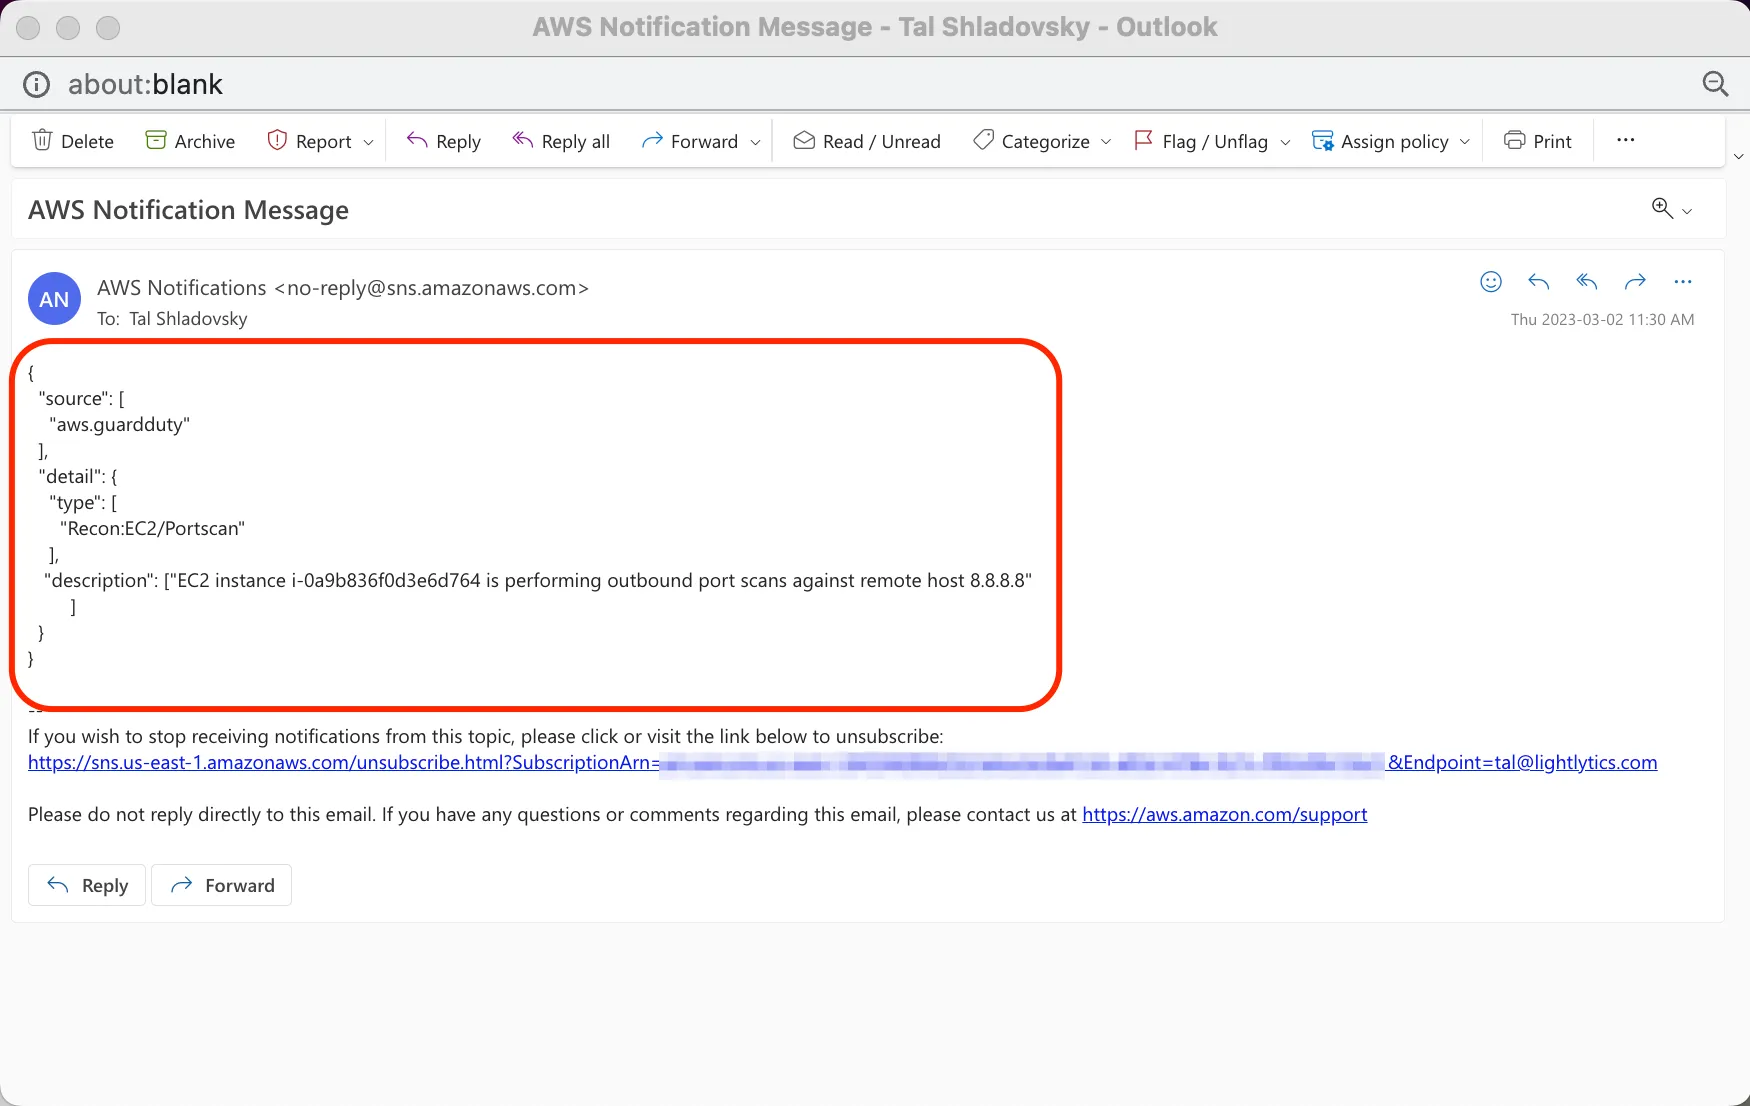Screen dimensions: 1750x1106
Task: Print the email message
Action: [x=1538, y=141]
